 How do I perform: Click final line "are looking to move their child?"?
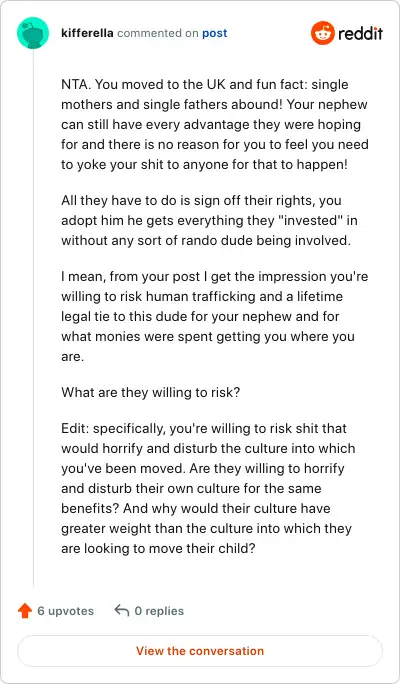coord(158,548)
